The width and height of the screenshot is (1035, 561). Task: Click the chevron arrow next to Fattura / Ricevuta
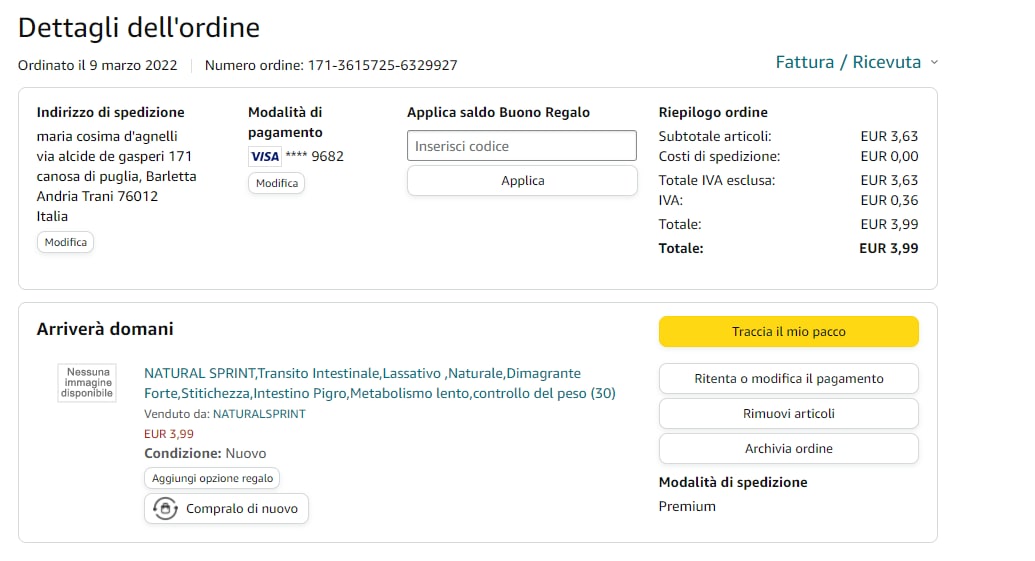934,62
